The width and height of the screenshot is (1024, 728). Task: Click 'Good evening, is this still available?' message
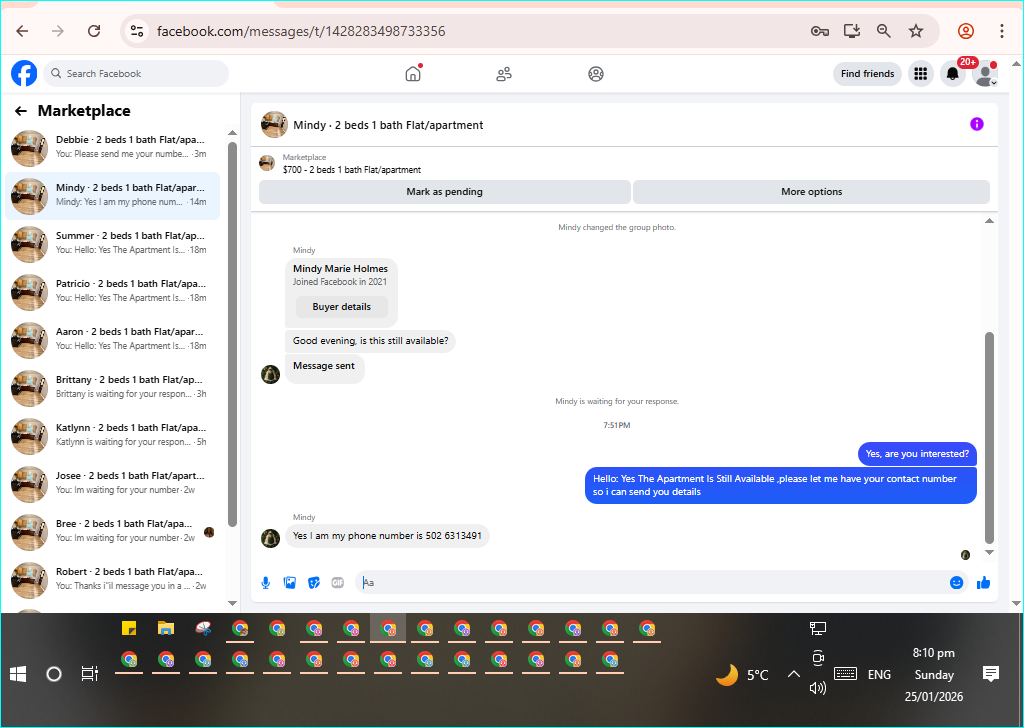[370, 341]
